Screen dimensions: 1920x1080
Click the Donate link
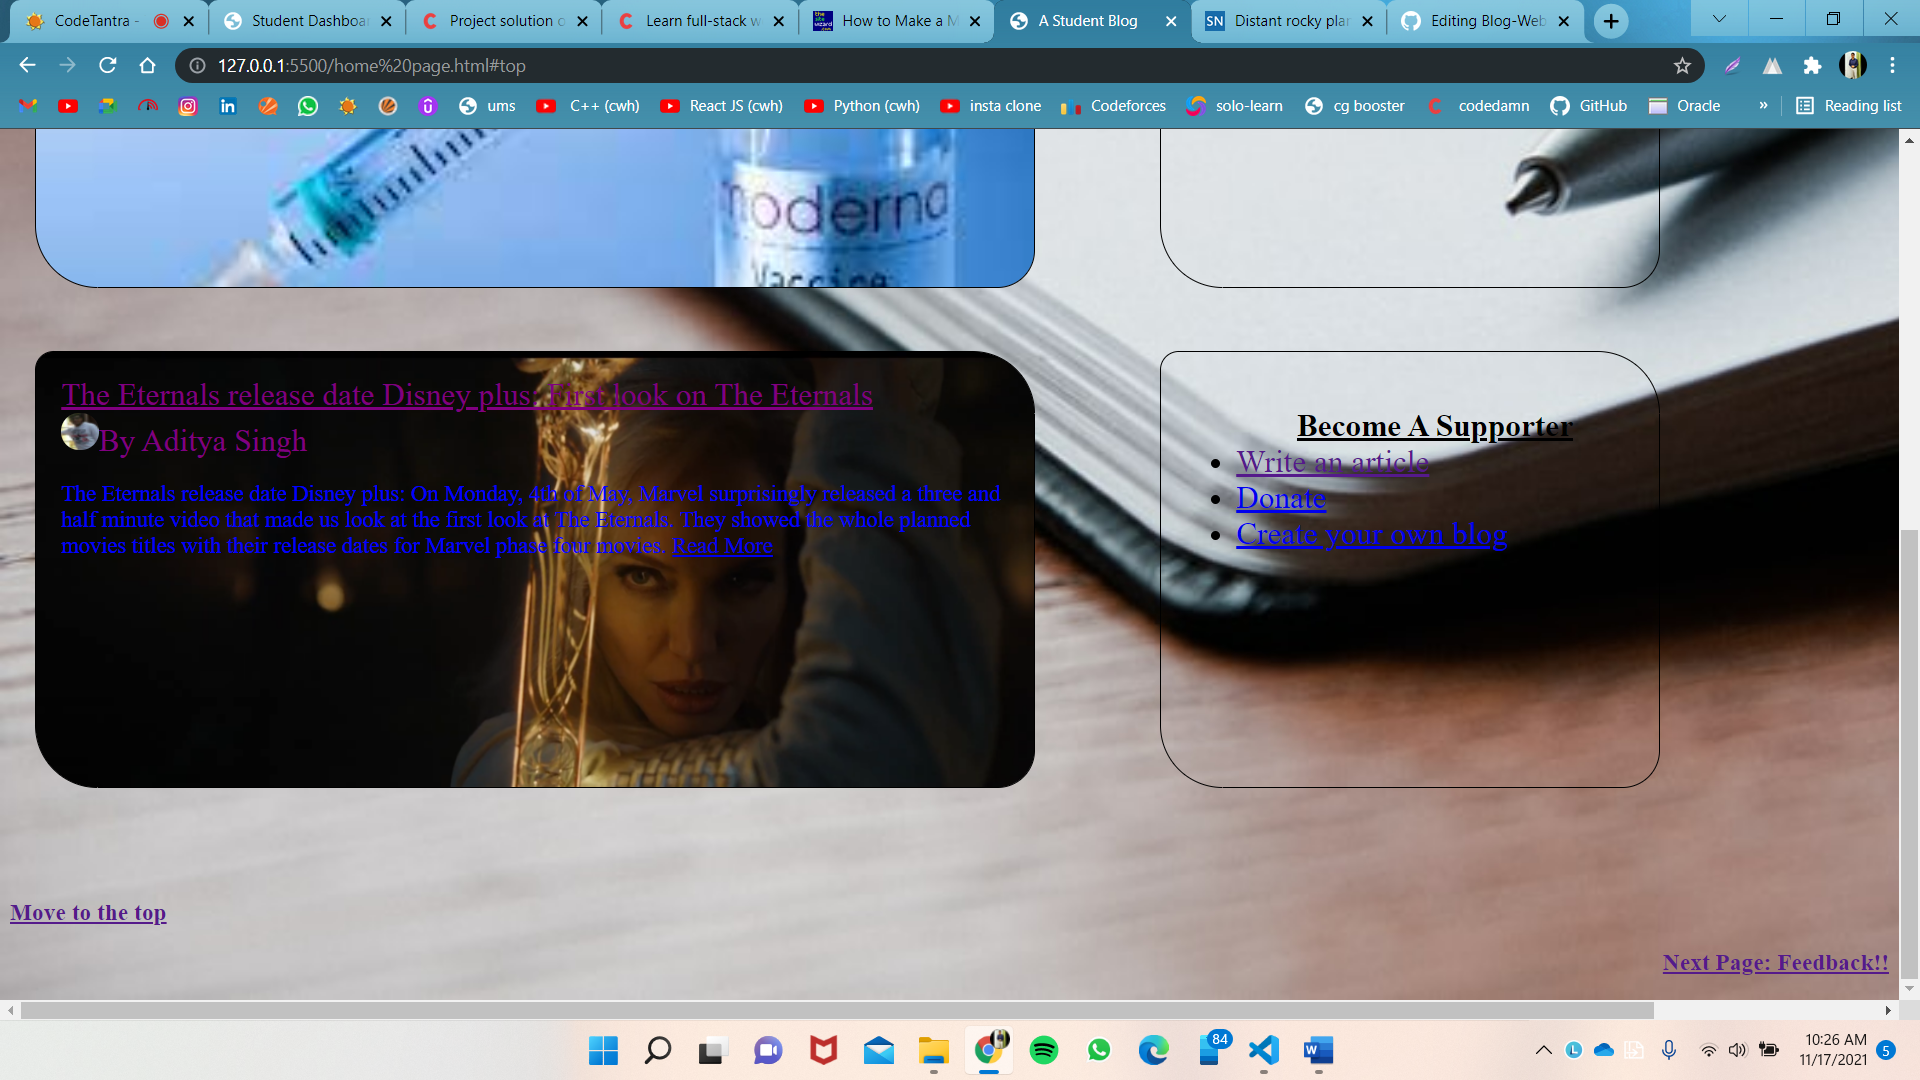click(1281, 498)
